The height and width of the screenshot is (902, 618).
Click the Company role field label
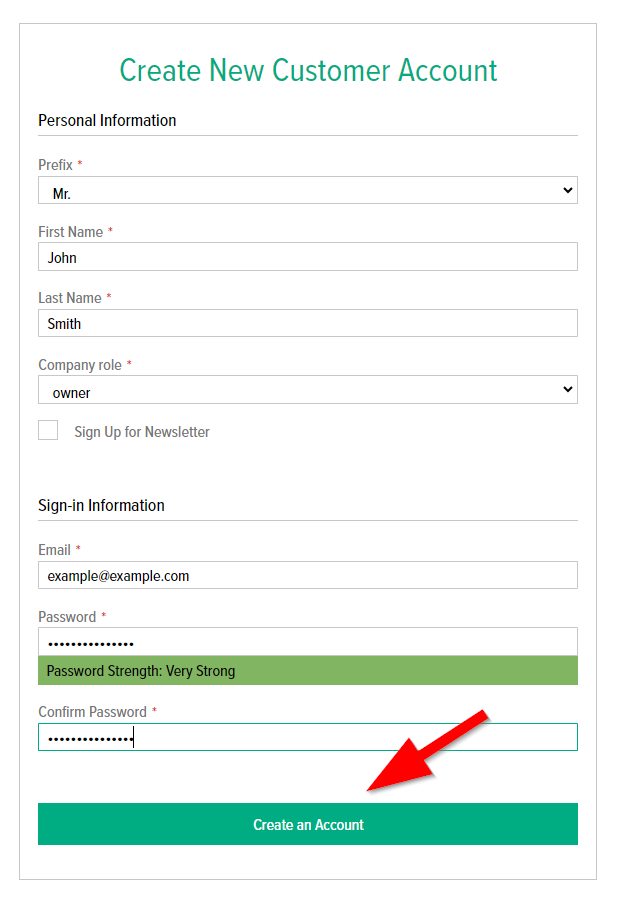(x=80, y=365)
